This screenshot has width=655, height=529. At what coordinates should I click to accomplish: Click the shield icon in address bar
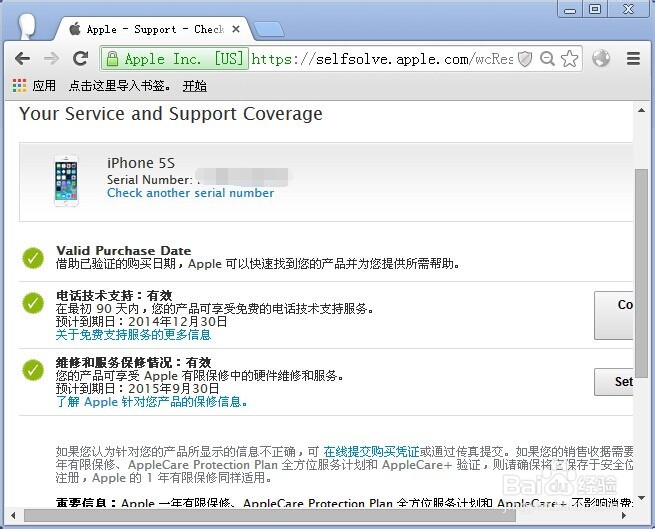pyautogui.click(x=525, y=59)
